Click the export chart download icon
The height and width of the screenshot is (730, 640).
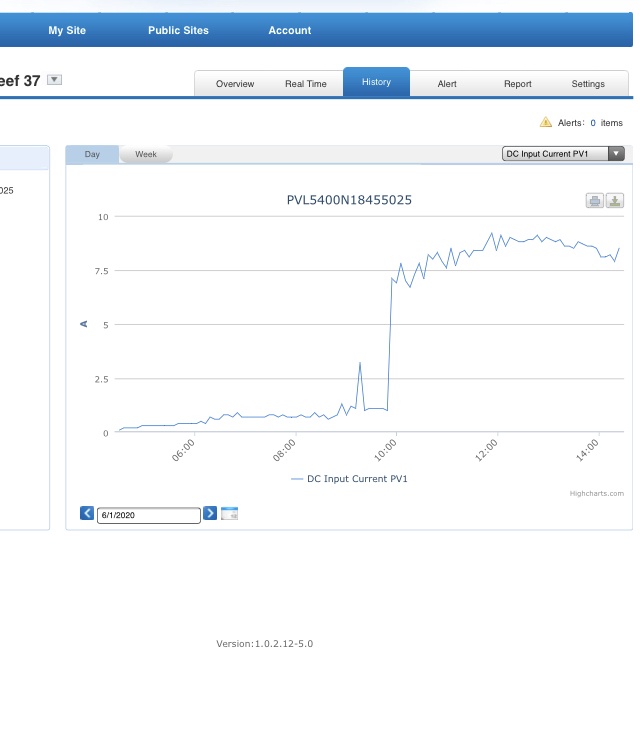click(x=615, y=201)
